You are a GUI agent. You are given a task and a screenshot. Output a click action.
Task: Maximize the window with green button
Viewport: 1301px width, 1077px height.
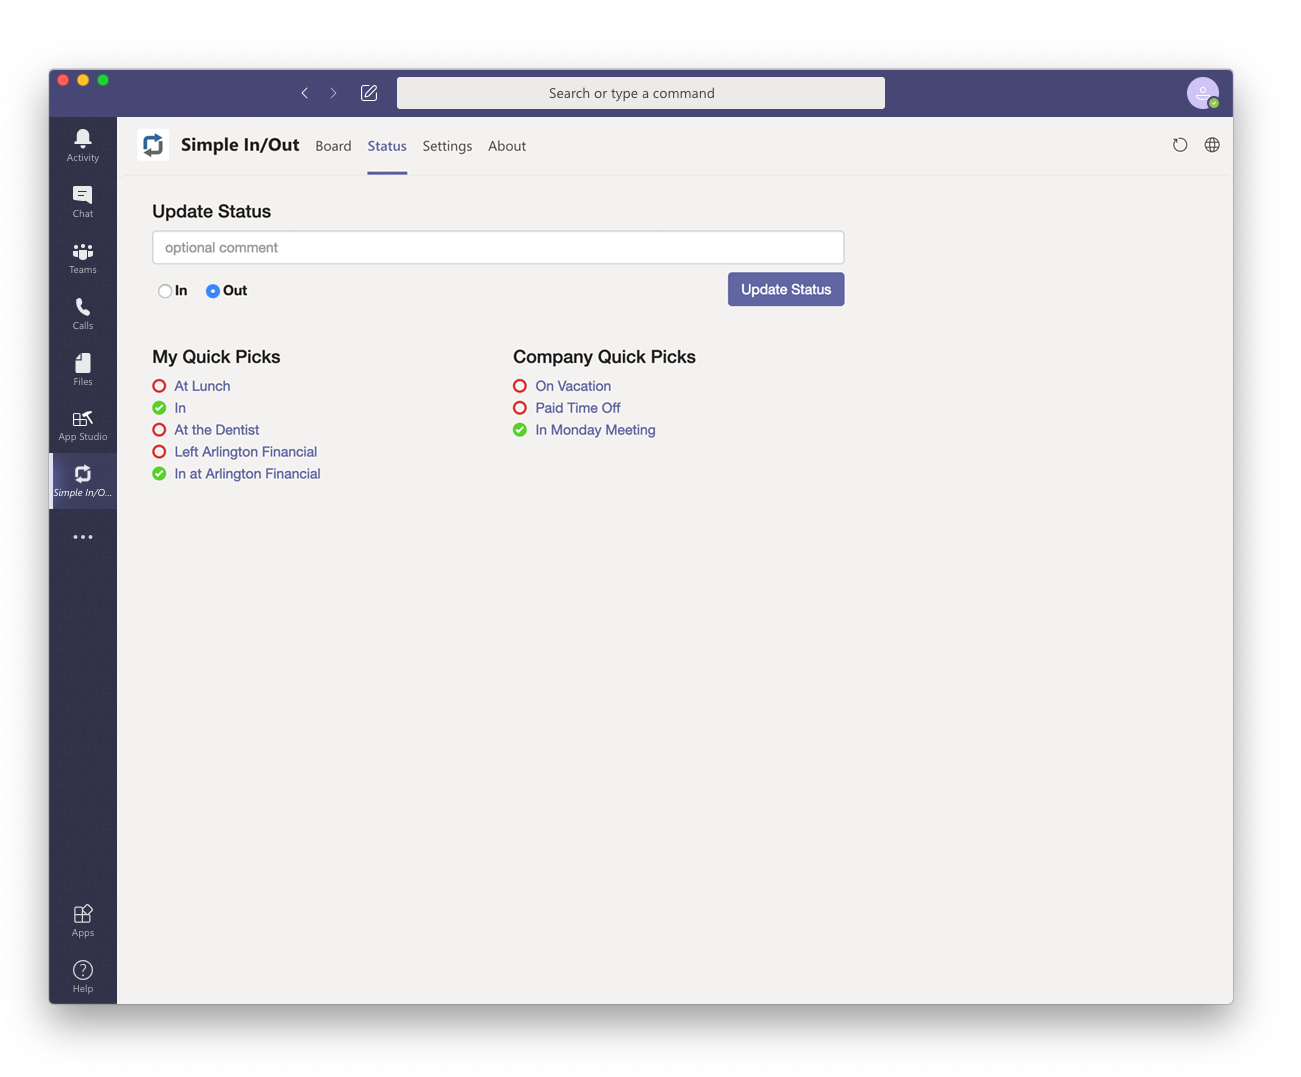coord(103,80)
